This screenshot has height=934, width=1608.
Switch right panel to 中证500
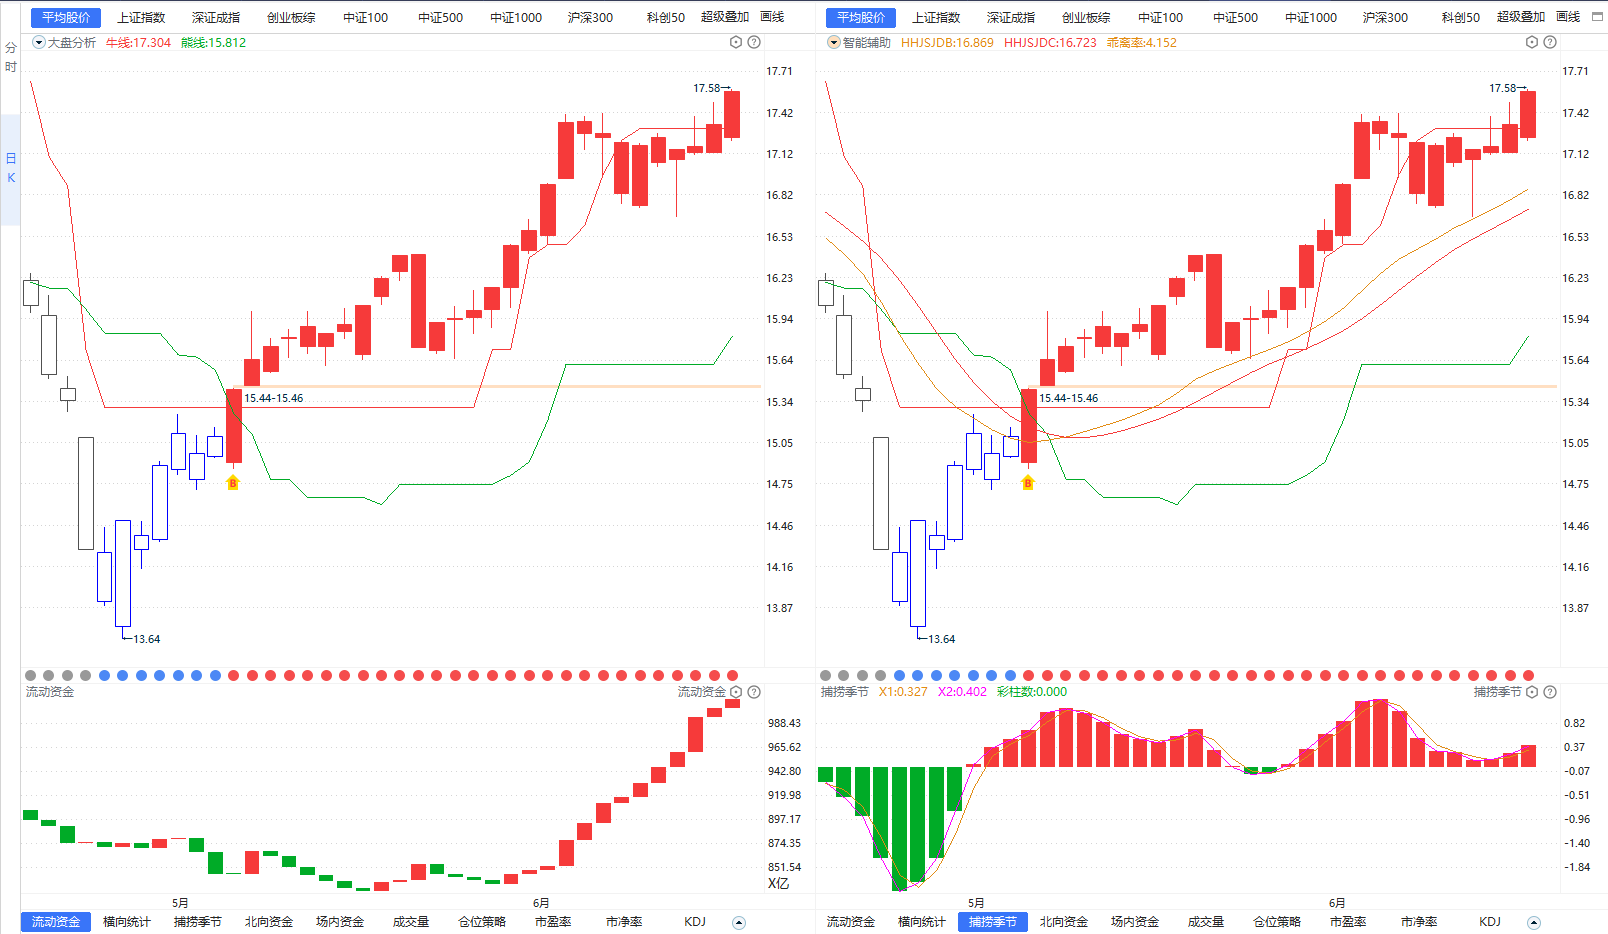coord(1235,18)
